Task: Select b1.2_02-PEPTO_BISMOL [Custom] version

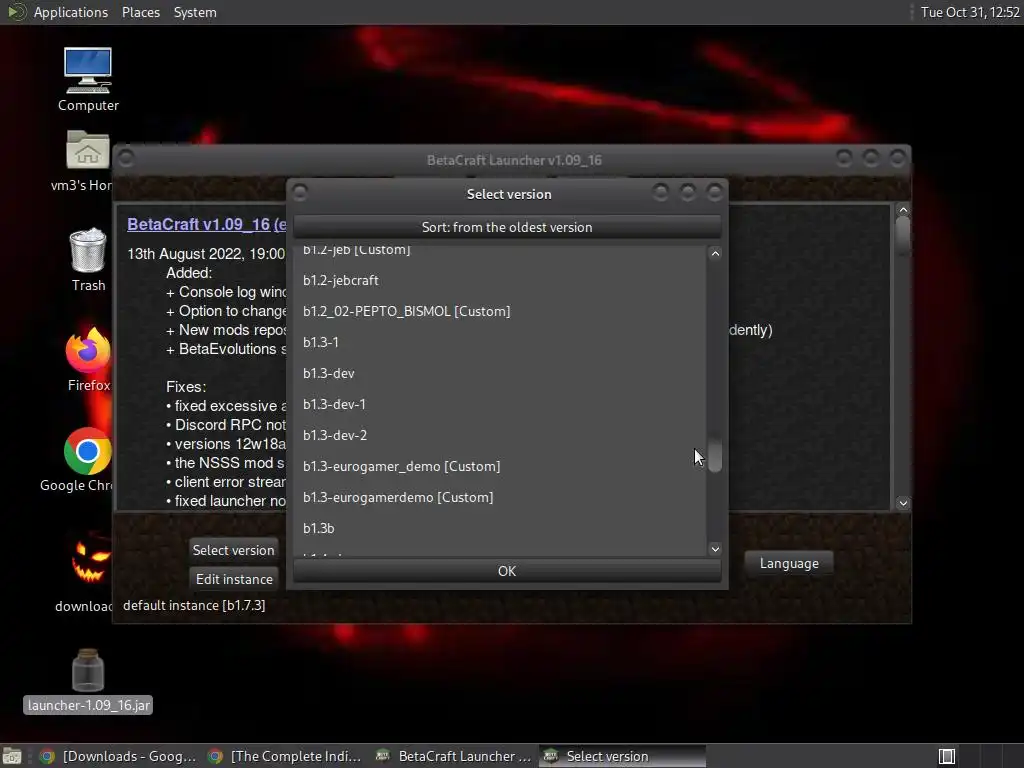Action: tap(500, 311)
